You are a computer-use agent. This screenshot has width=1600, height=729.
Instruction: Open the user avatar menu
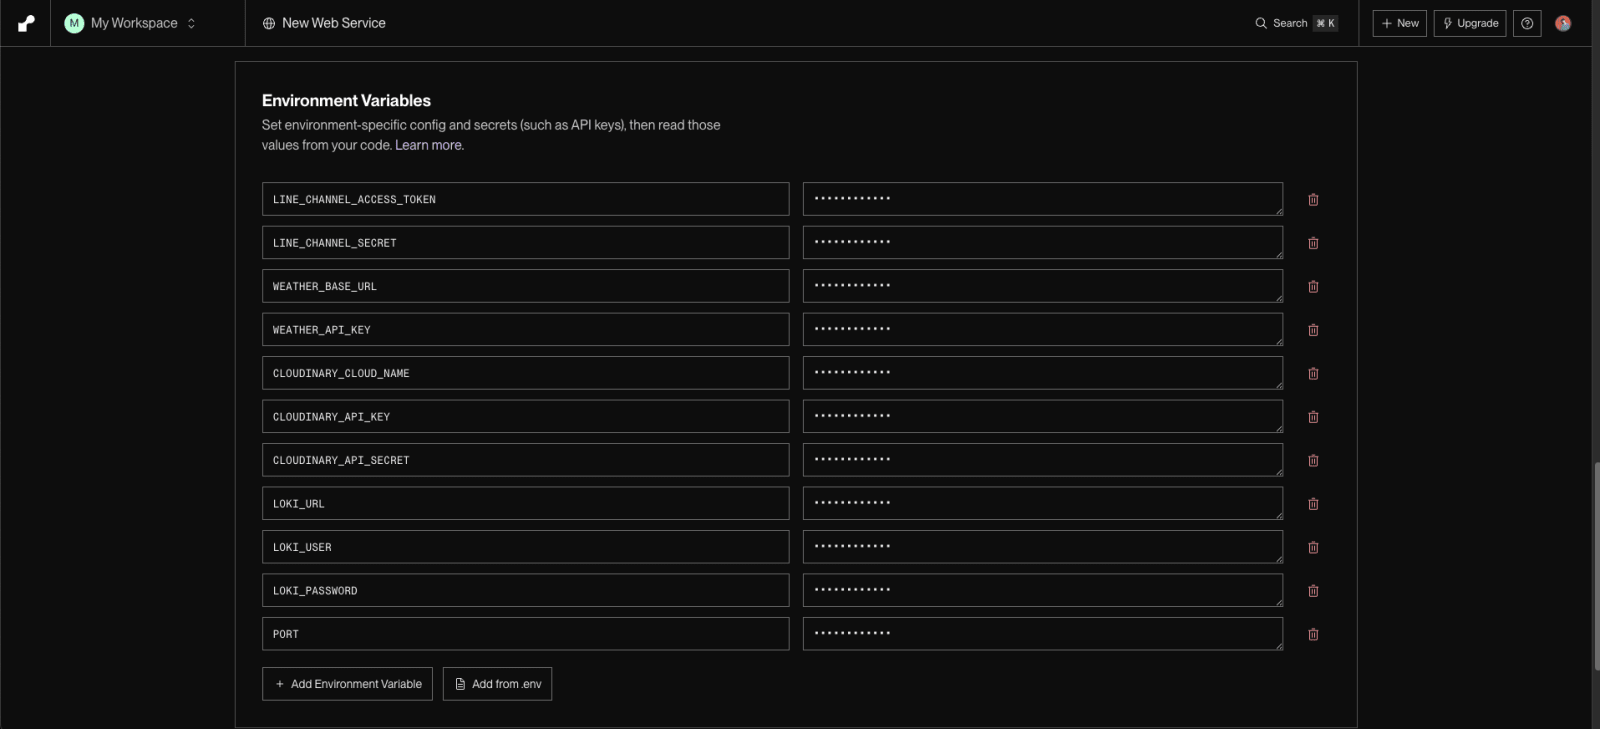coord(1563,23)
